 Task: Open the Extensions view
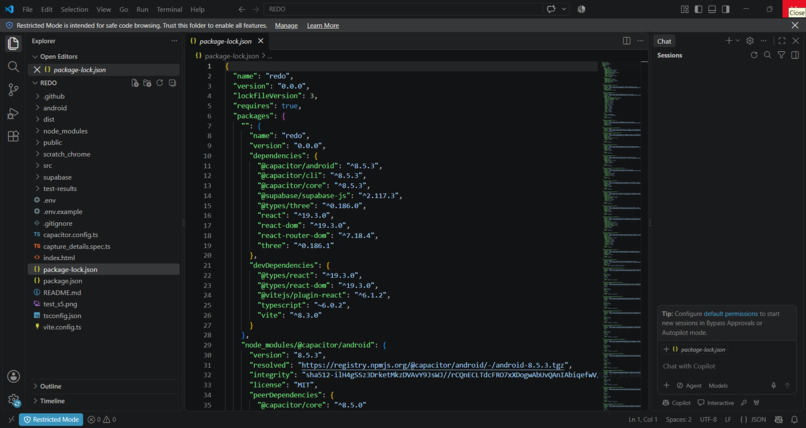[x=13, y=136]
